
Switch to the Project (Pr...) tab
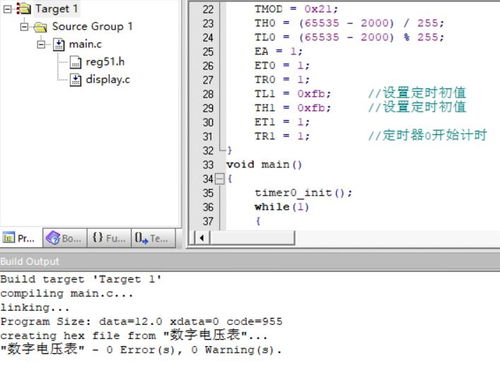tap(21, 238)
